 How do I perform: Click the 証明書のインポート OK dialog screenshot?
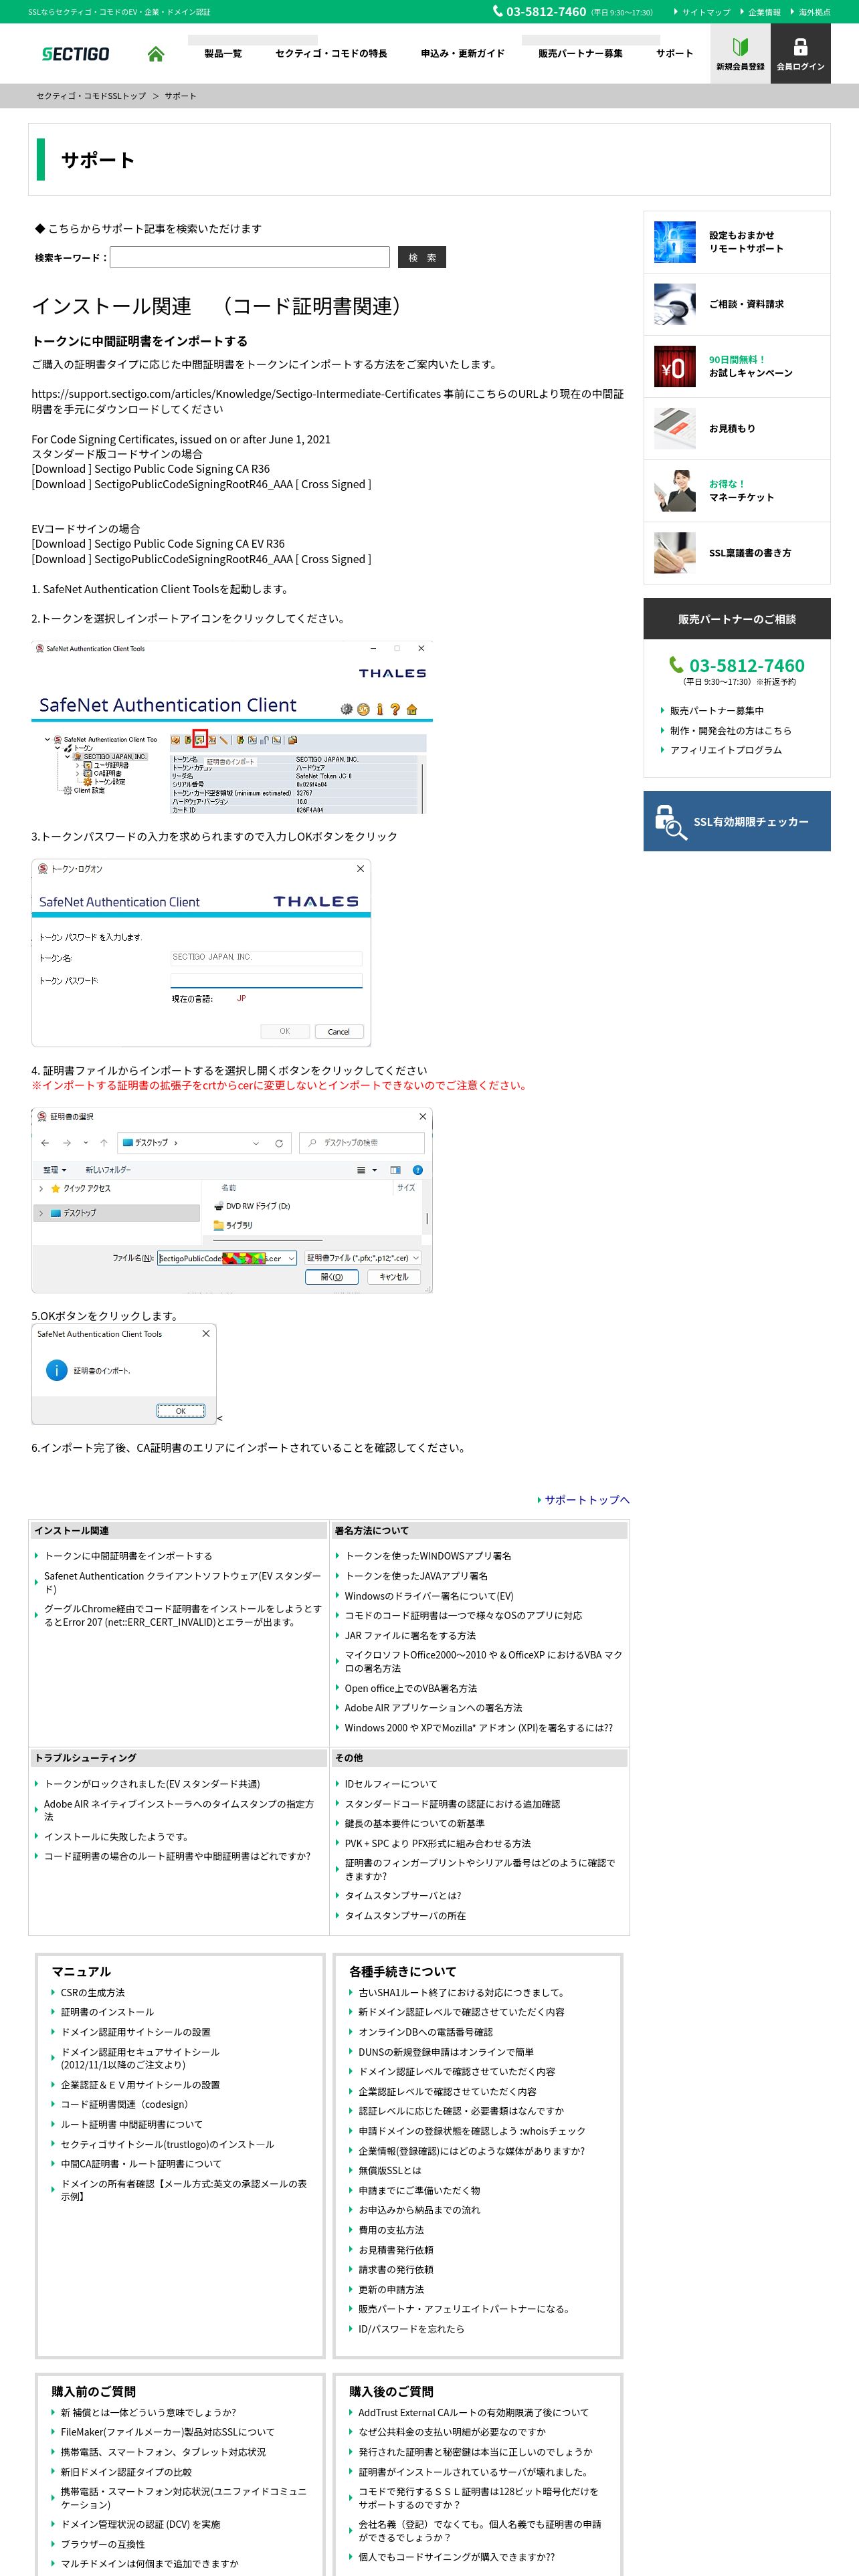tap(124, 1374)
